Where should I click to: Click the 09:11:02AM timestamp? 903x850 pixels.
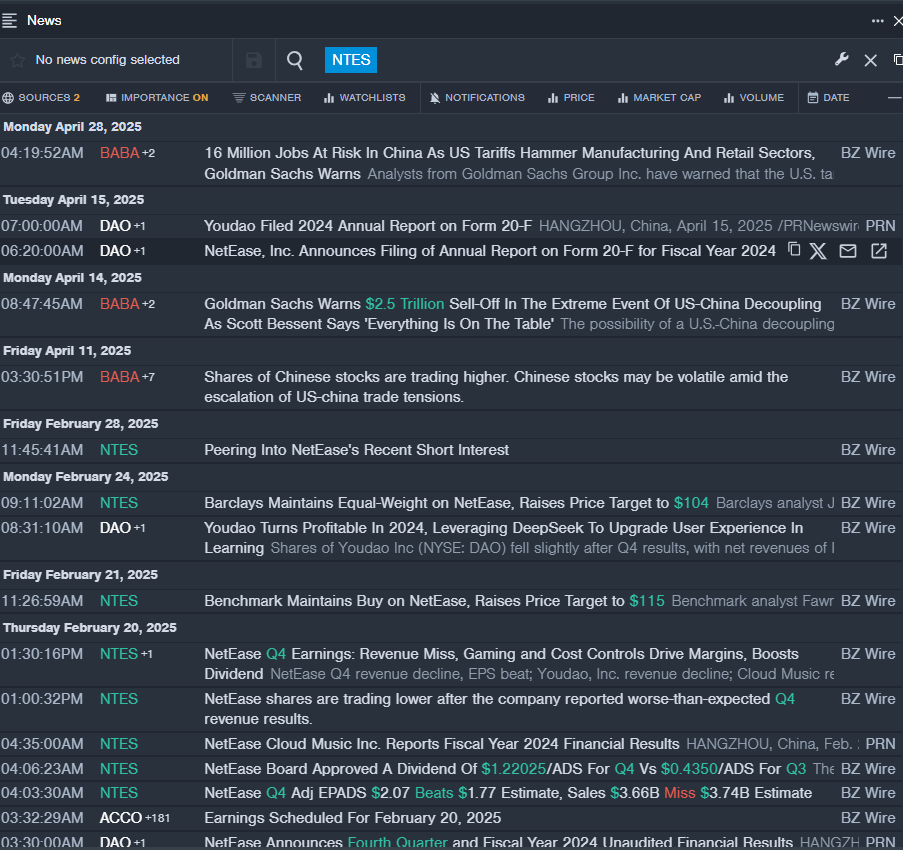[42, 503]
